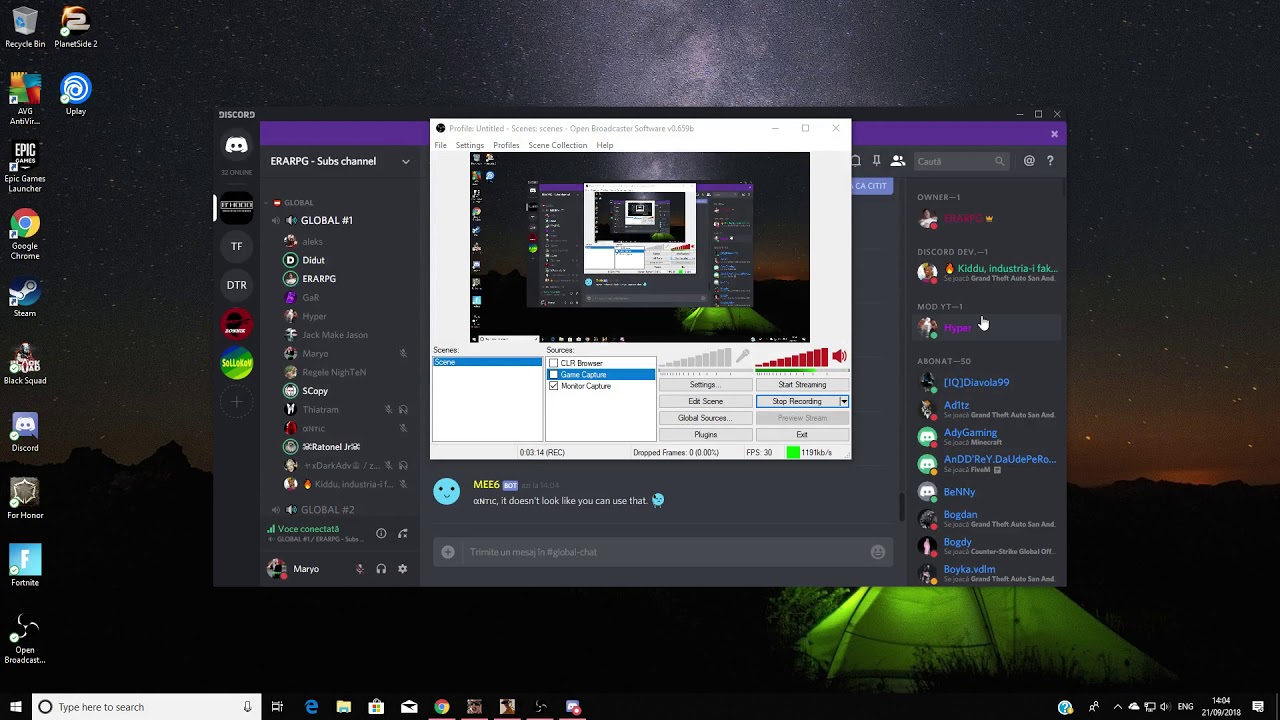Click the Windows taskbar search box
Viewport: 1280px width, 720px height.
(147, 707)
